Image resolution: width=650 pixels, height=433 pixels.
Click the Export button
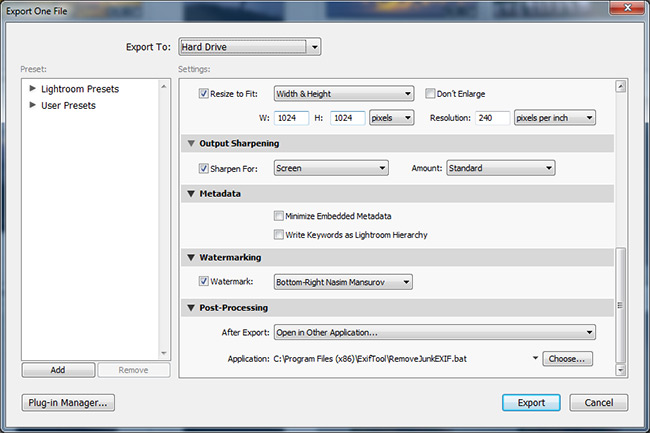pos(531,403)
